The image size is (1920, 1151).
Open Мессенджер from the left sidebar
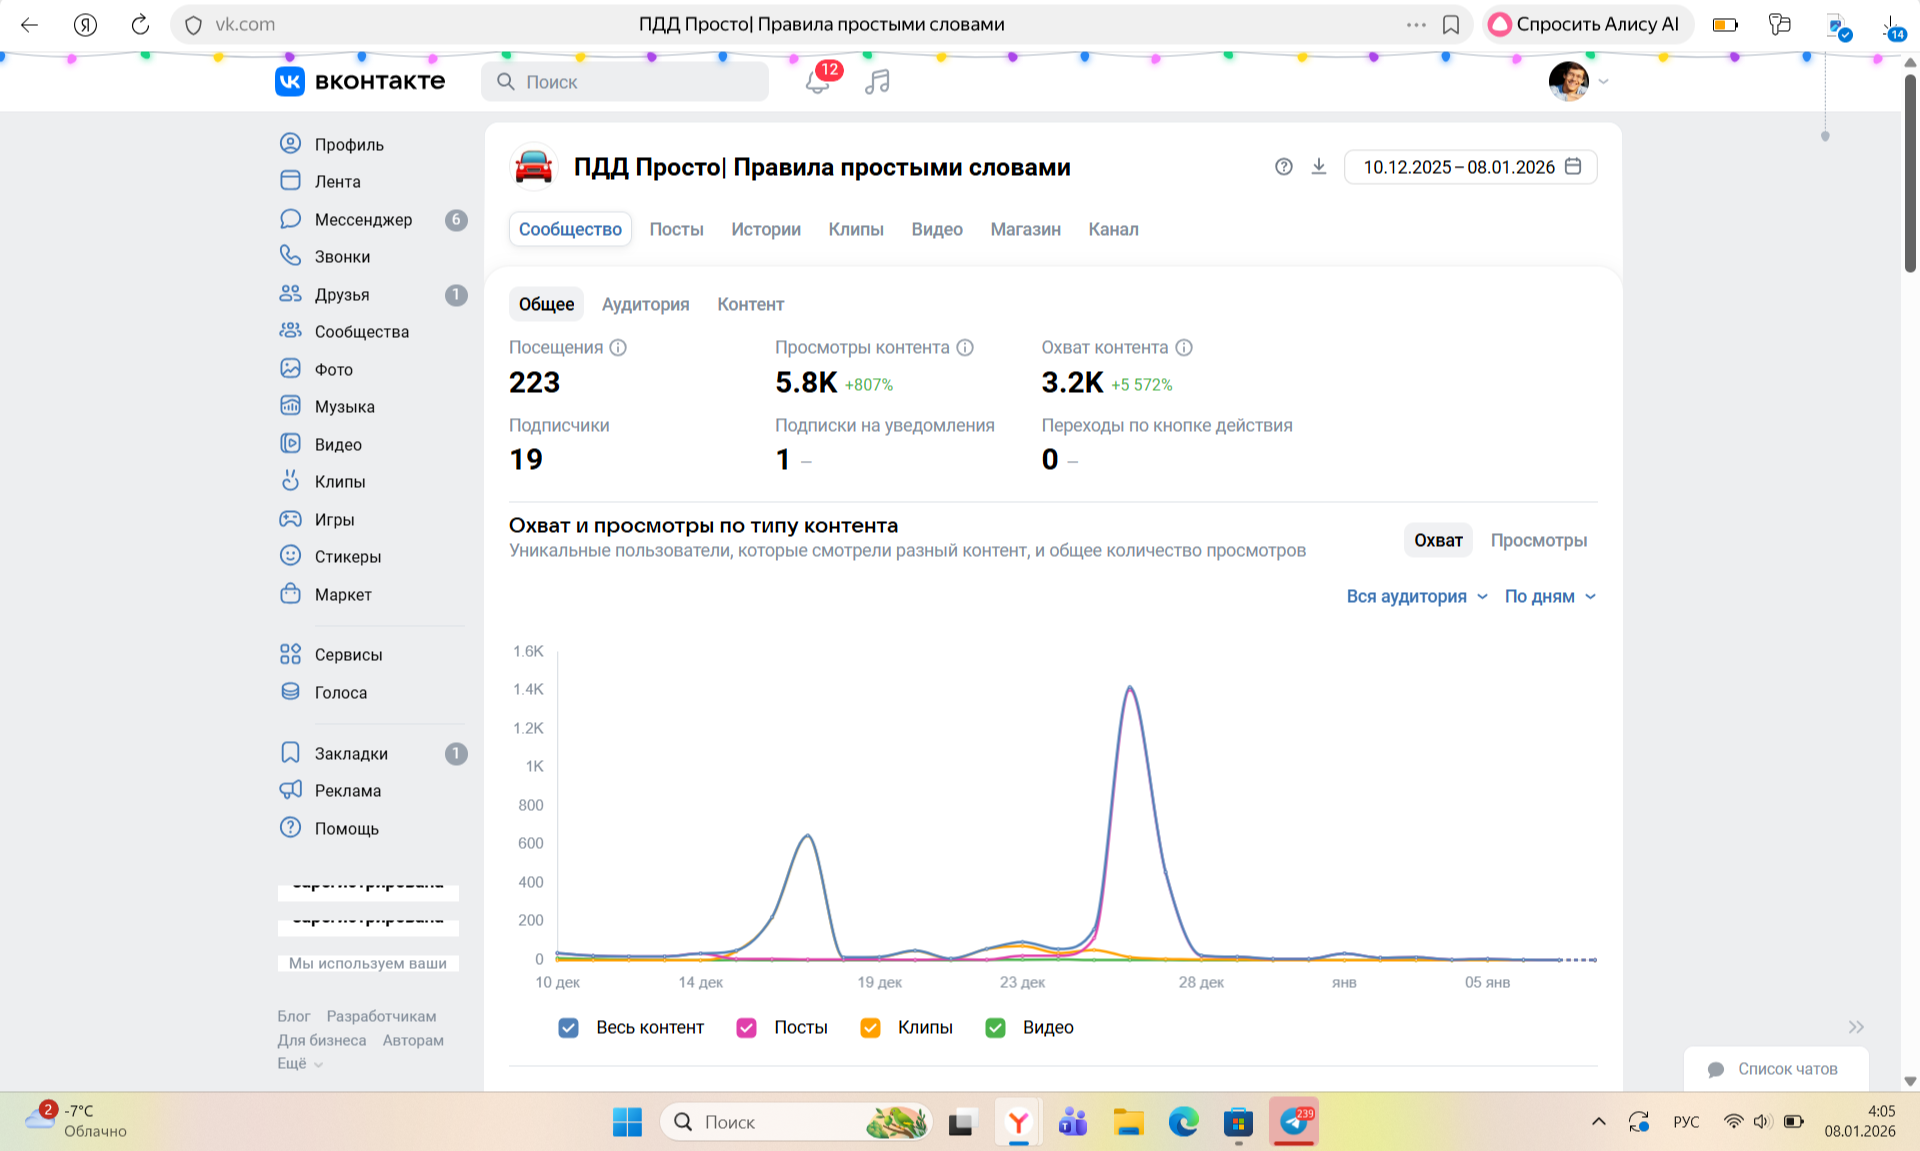(x=362, y=219)
